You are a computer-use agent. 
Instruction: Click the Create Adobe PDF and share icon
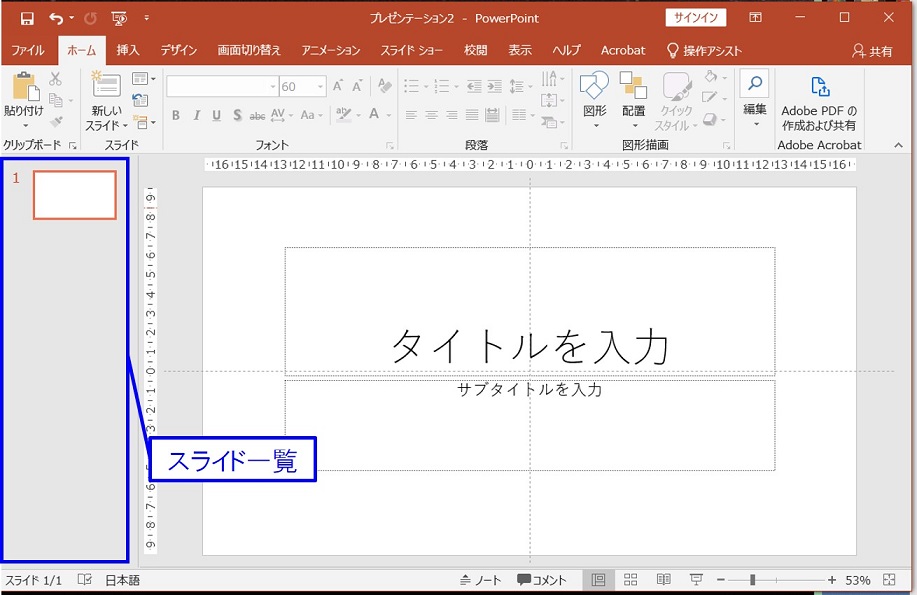coord(819,88)
